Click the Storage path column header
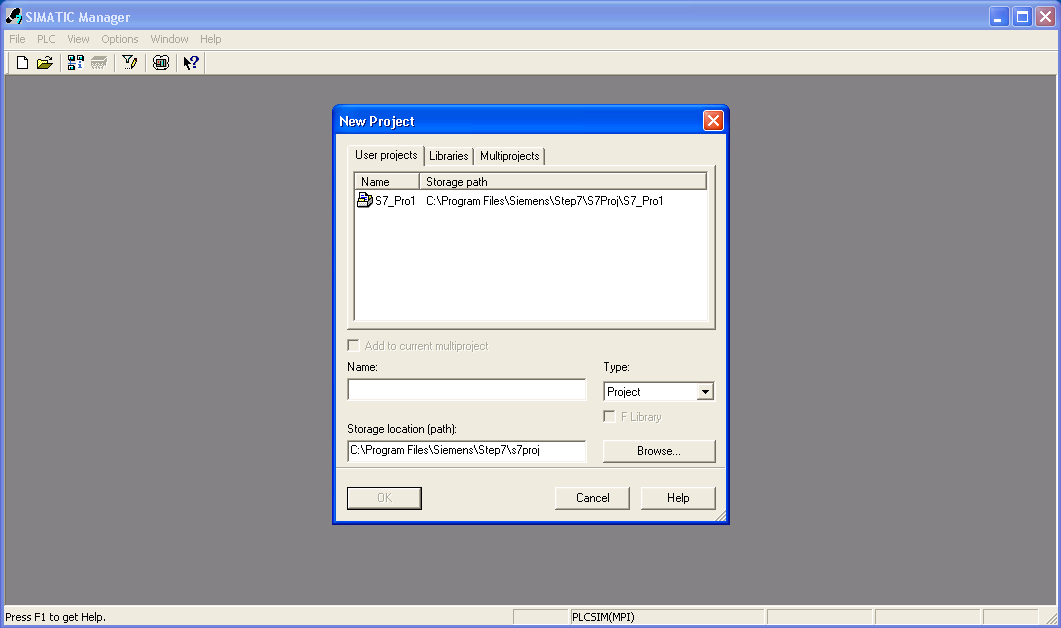This screenshot has height=628, width=1061. click(x=563, y=181)
